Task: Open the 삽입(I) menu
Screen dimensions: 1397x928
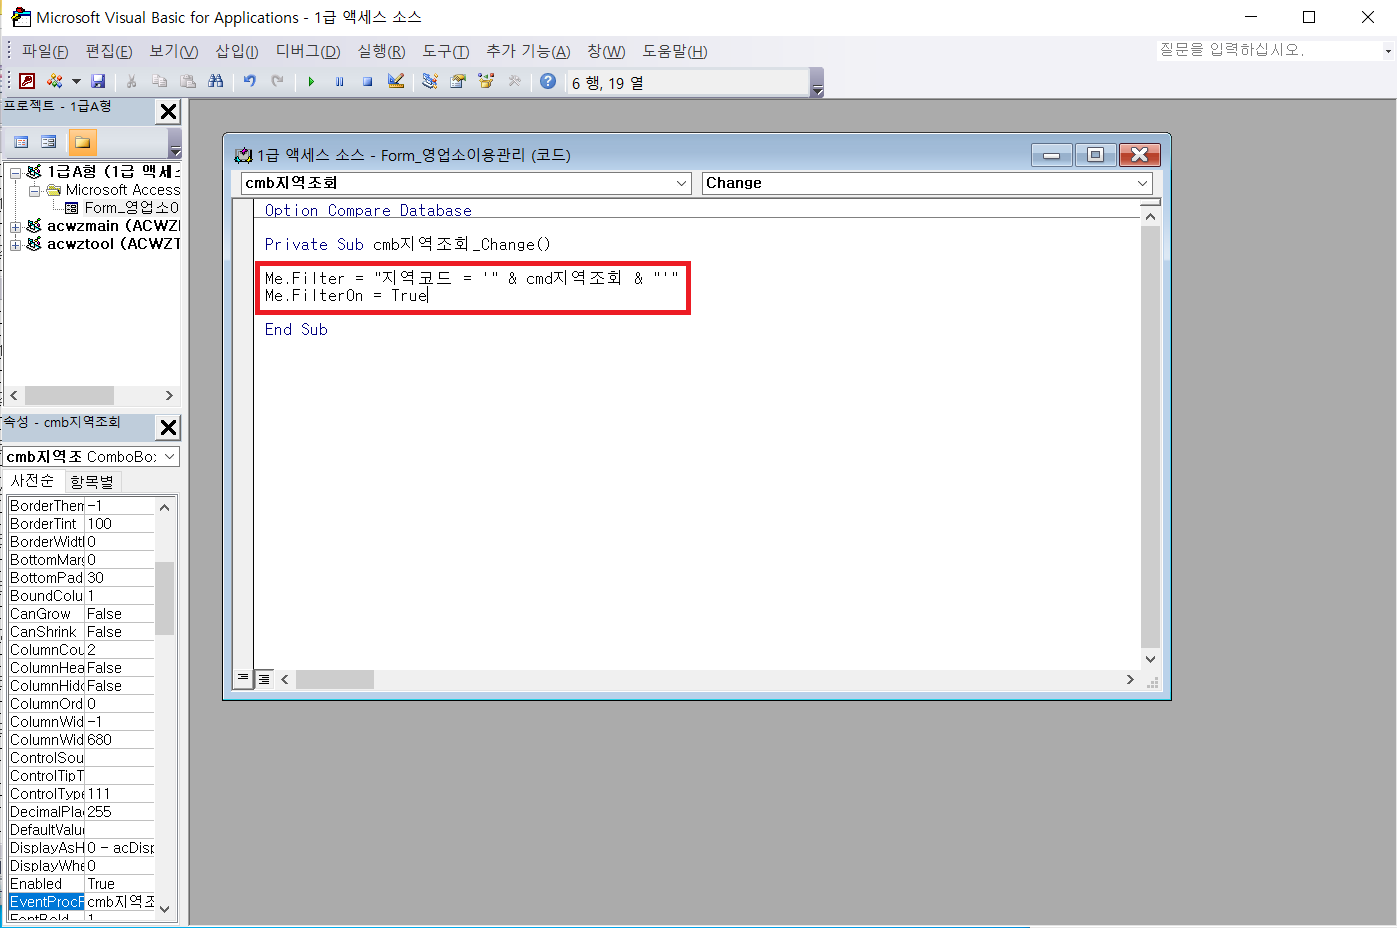Action: pos(237,51)
